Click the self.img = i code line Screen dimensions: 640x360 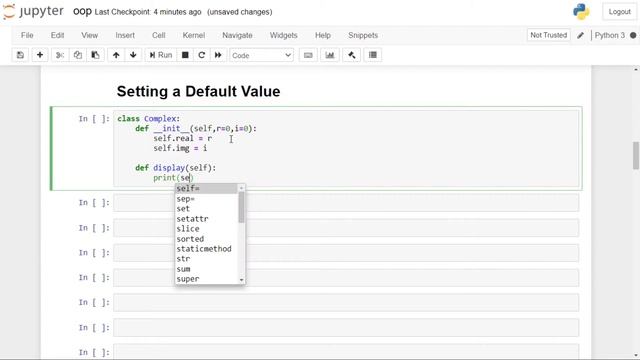coord(180,148)
